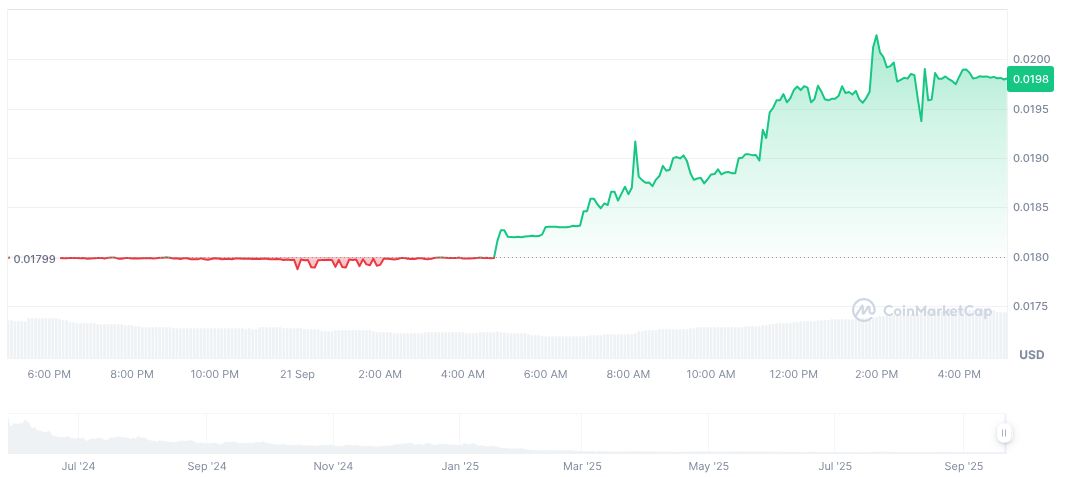
Task: Click the CoinMarketCap watermark logo icon
Action: click(863, 310)
